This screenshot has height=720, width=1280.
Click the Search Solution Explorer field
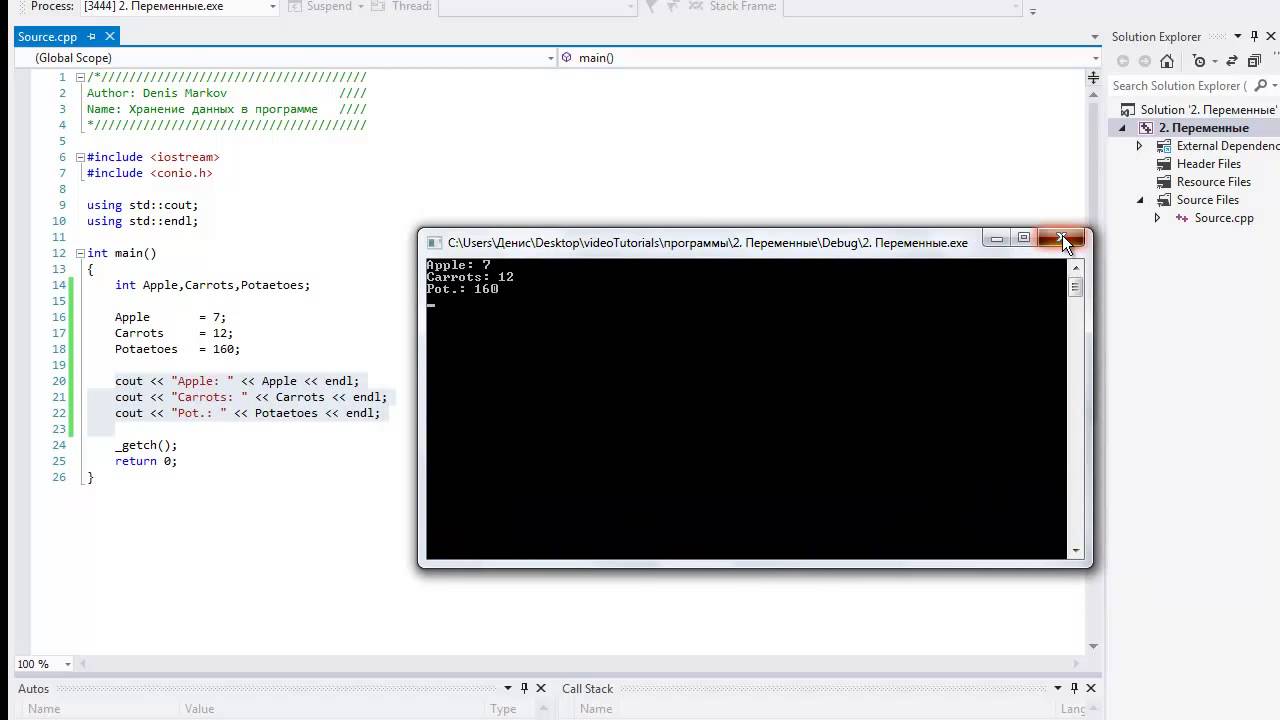1180,86
